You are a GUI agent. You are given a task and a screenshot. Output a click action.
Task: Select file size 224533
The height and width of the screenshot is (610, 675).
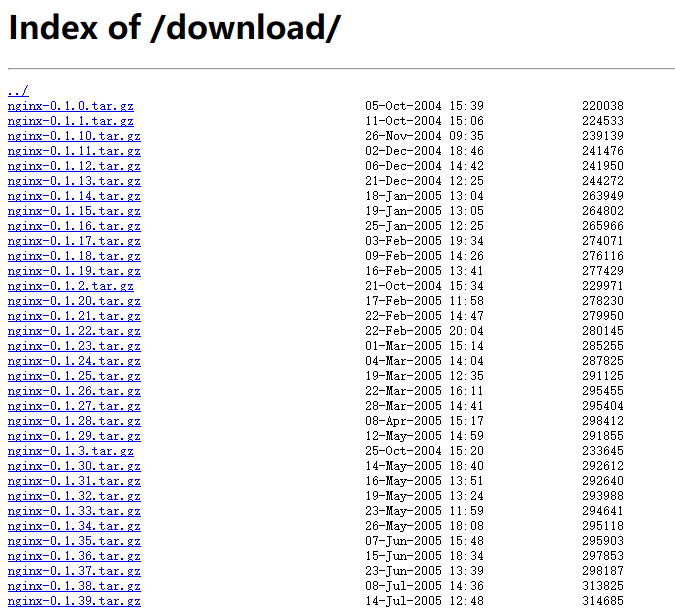point(603,121)
